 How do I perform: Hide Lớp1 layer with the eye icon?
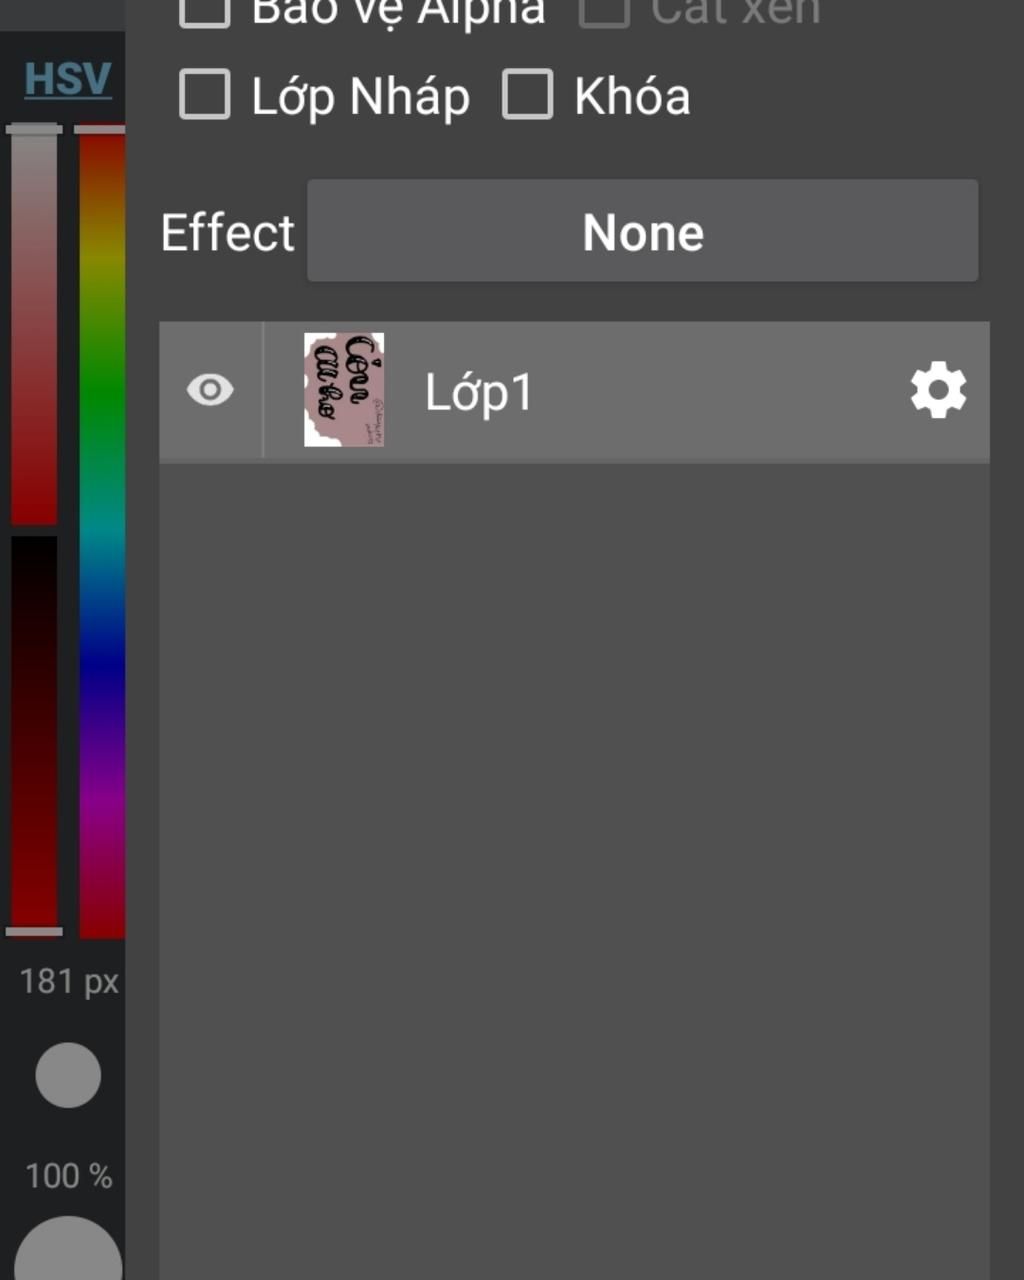tap(210, 390)
